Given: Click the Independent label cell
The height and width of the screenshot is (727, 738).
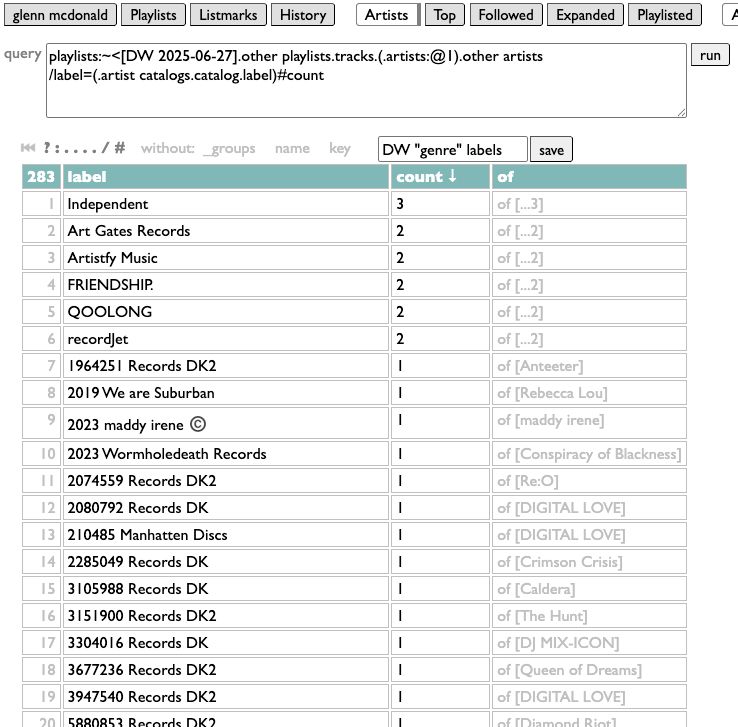Looking at the screenshot, I should (x=226, y=204).
